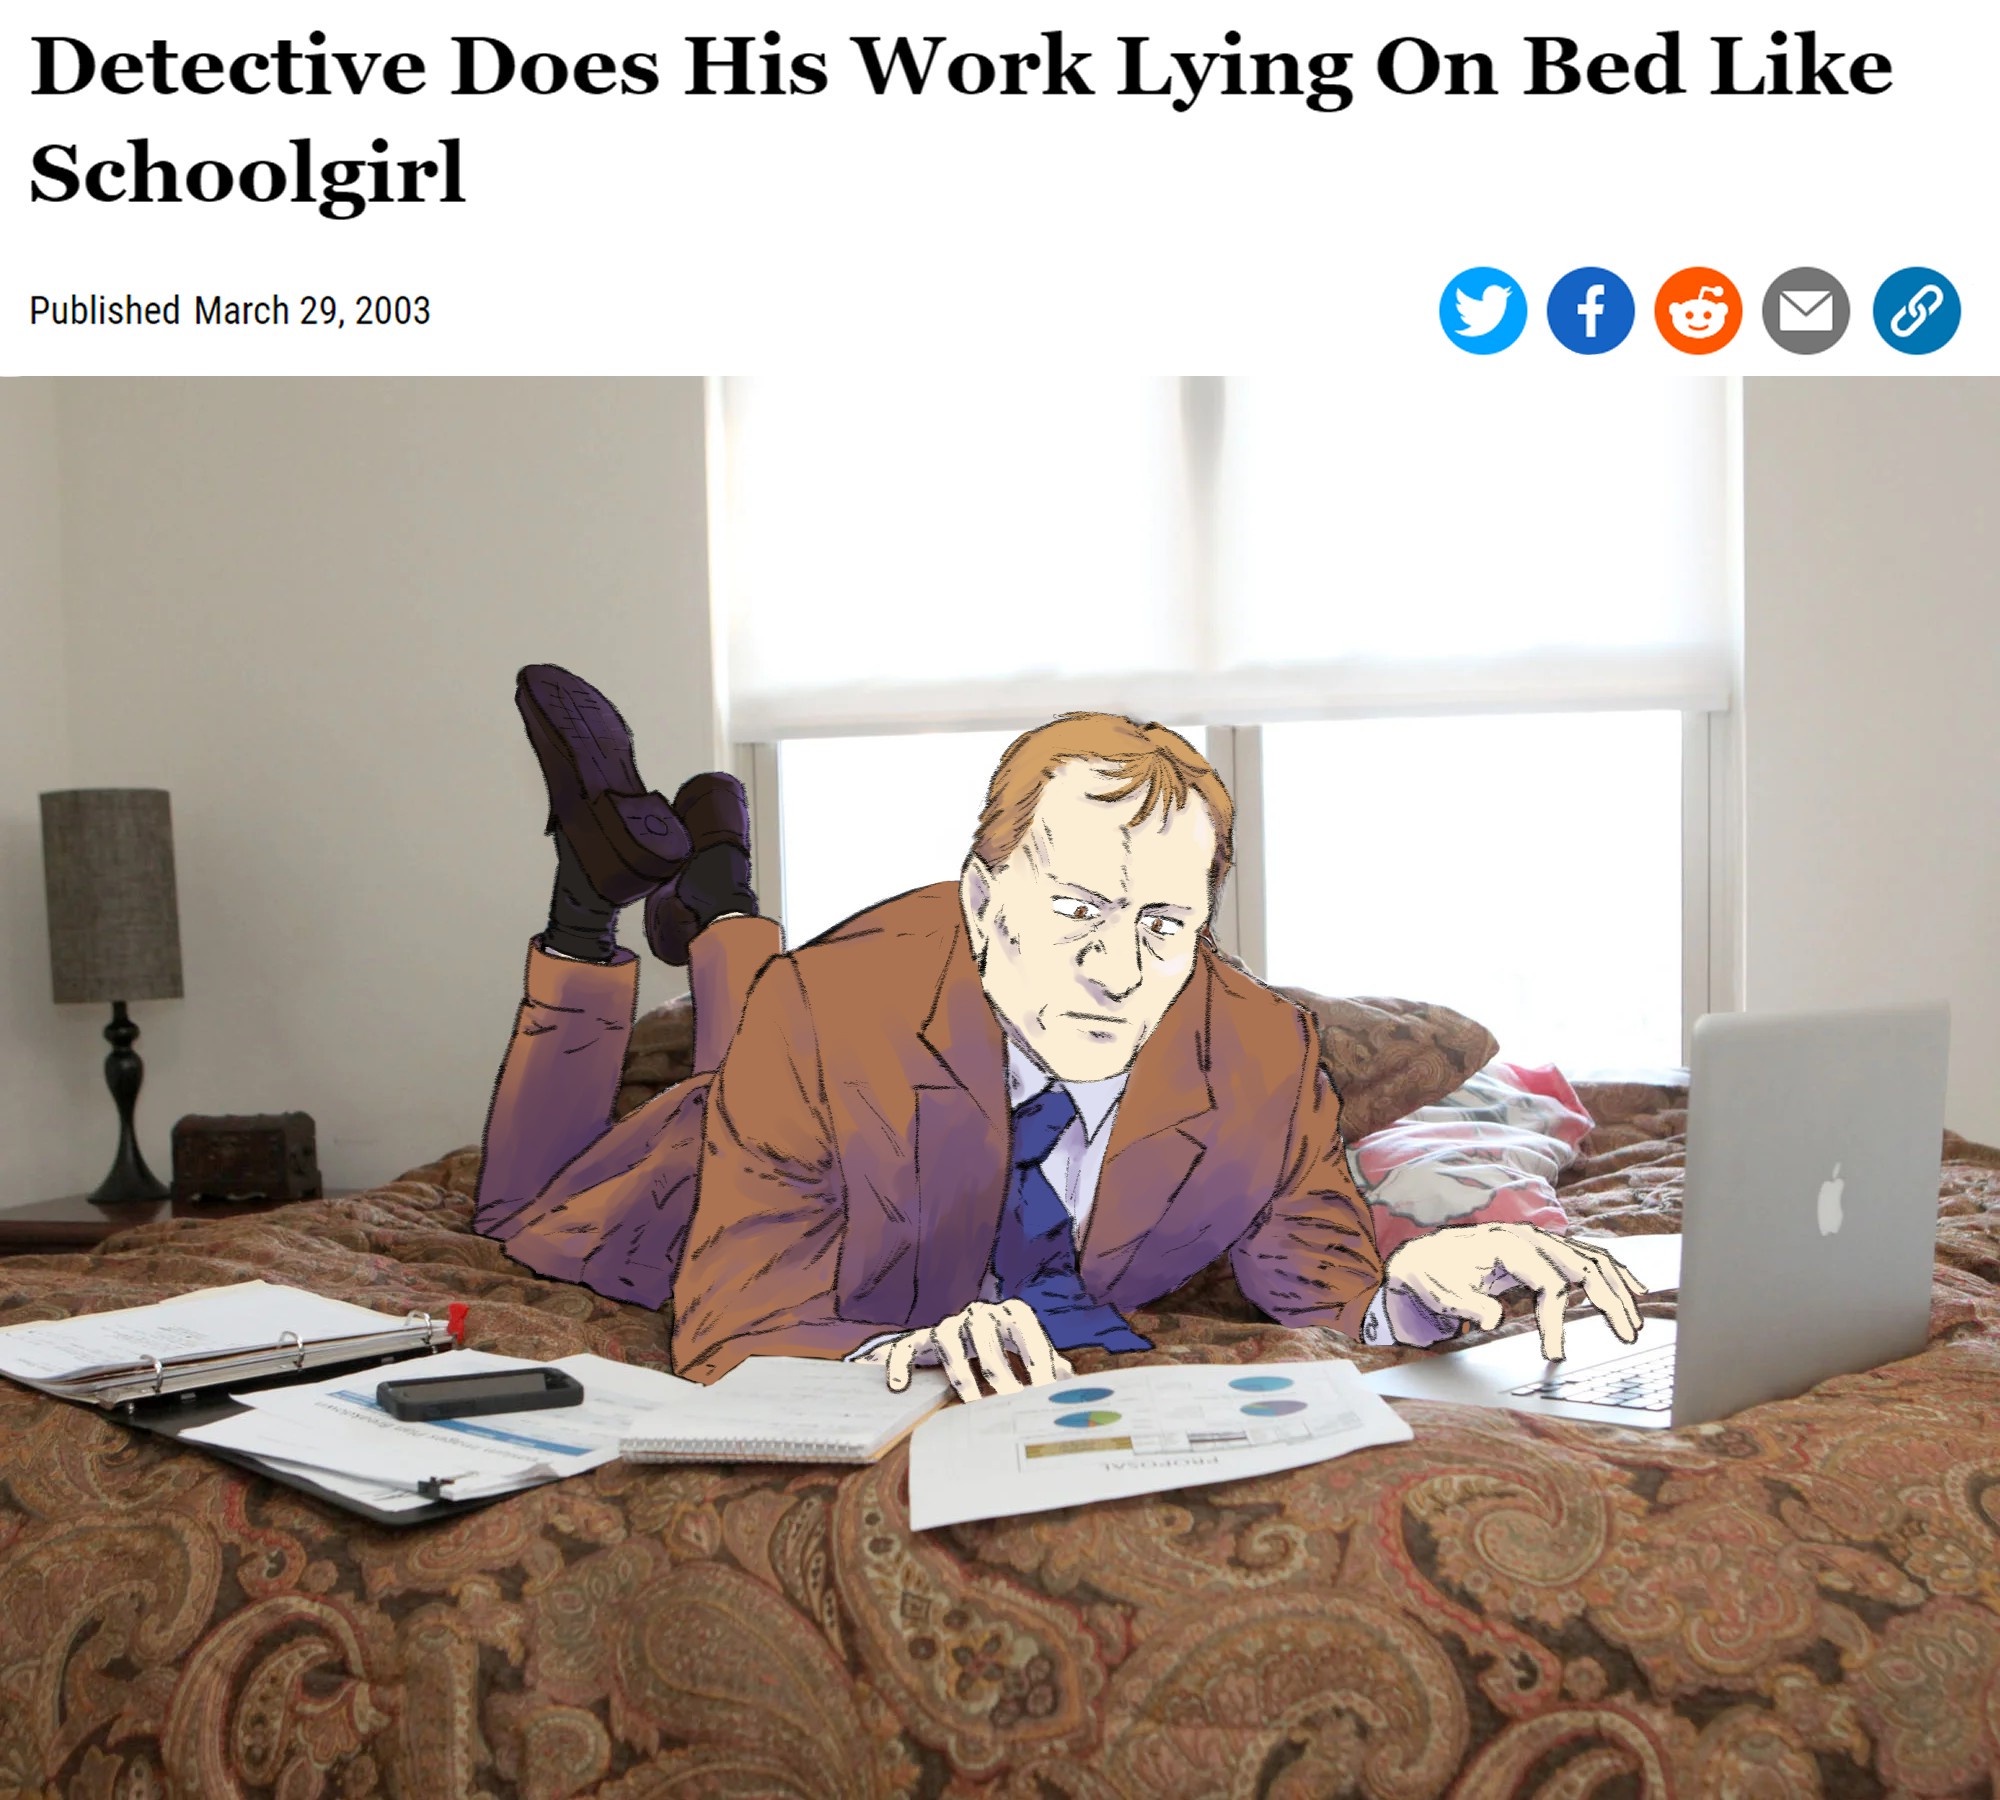Click the smartphone lying on papers
Viewport: 2000px width, 1800px height.
479,1393
